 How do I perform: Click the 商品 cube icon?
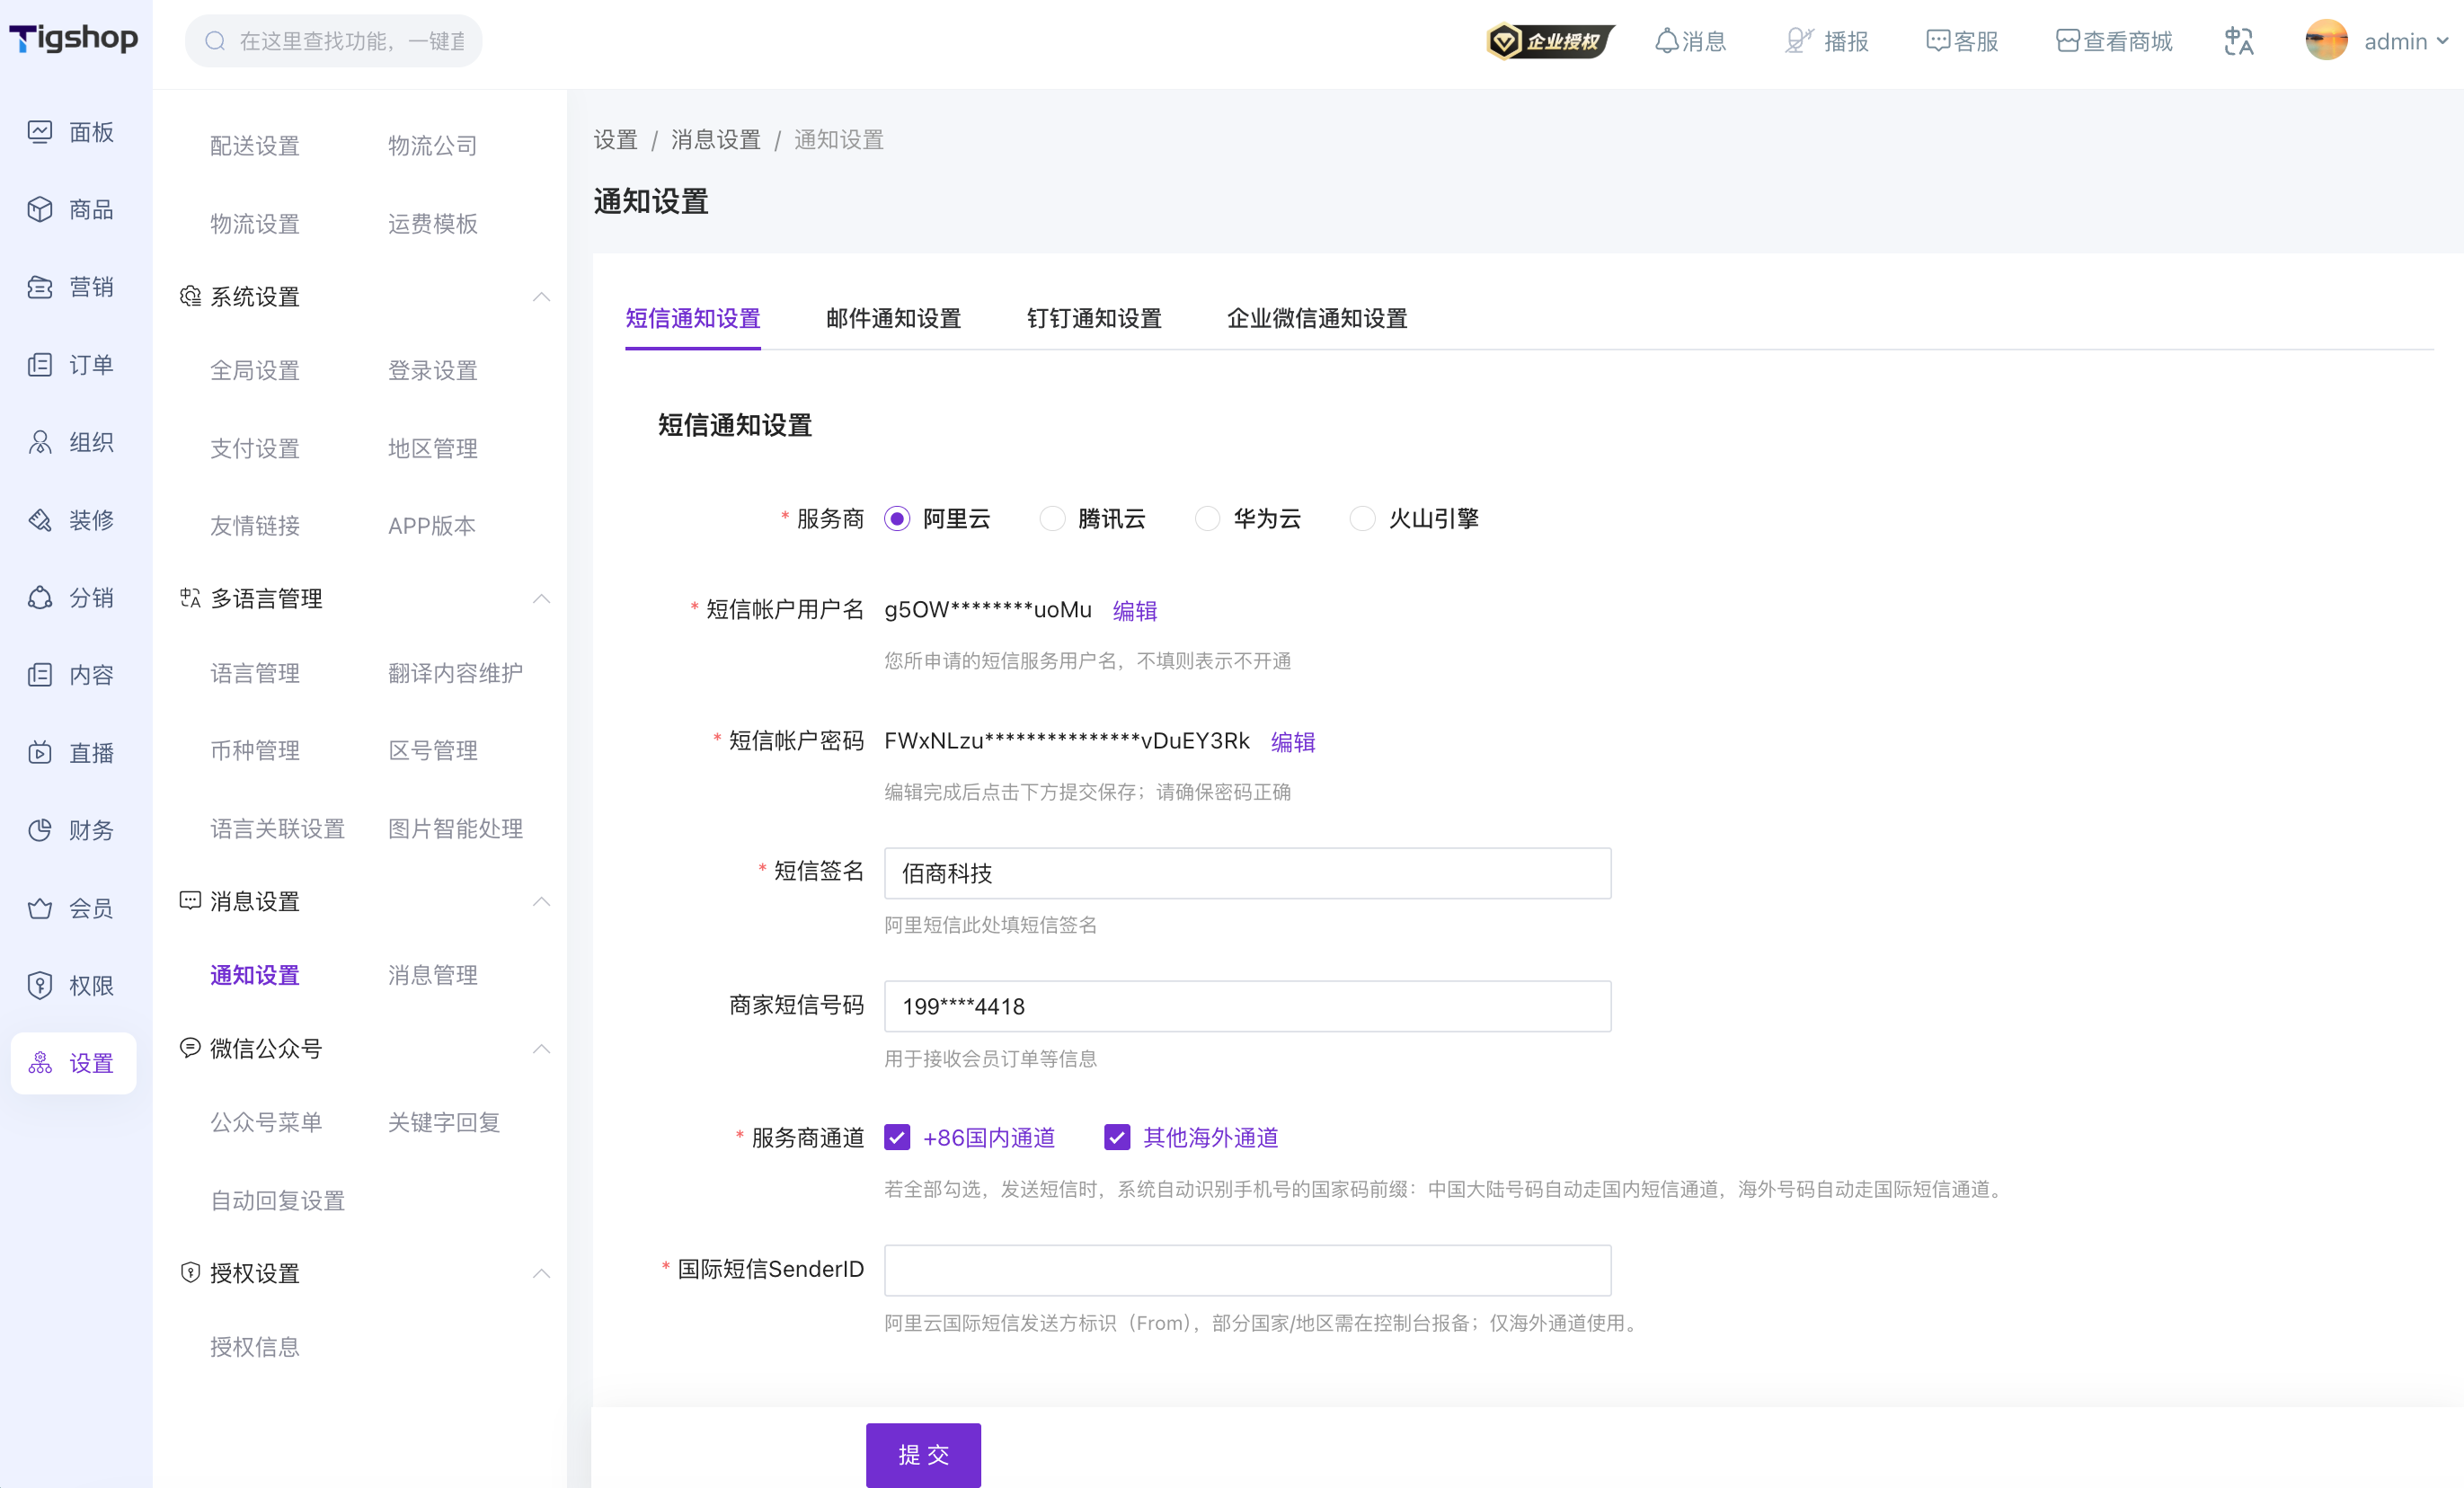click(x=40, y=210)
